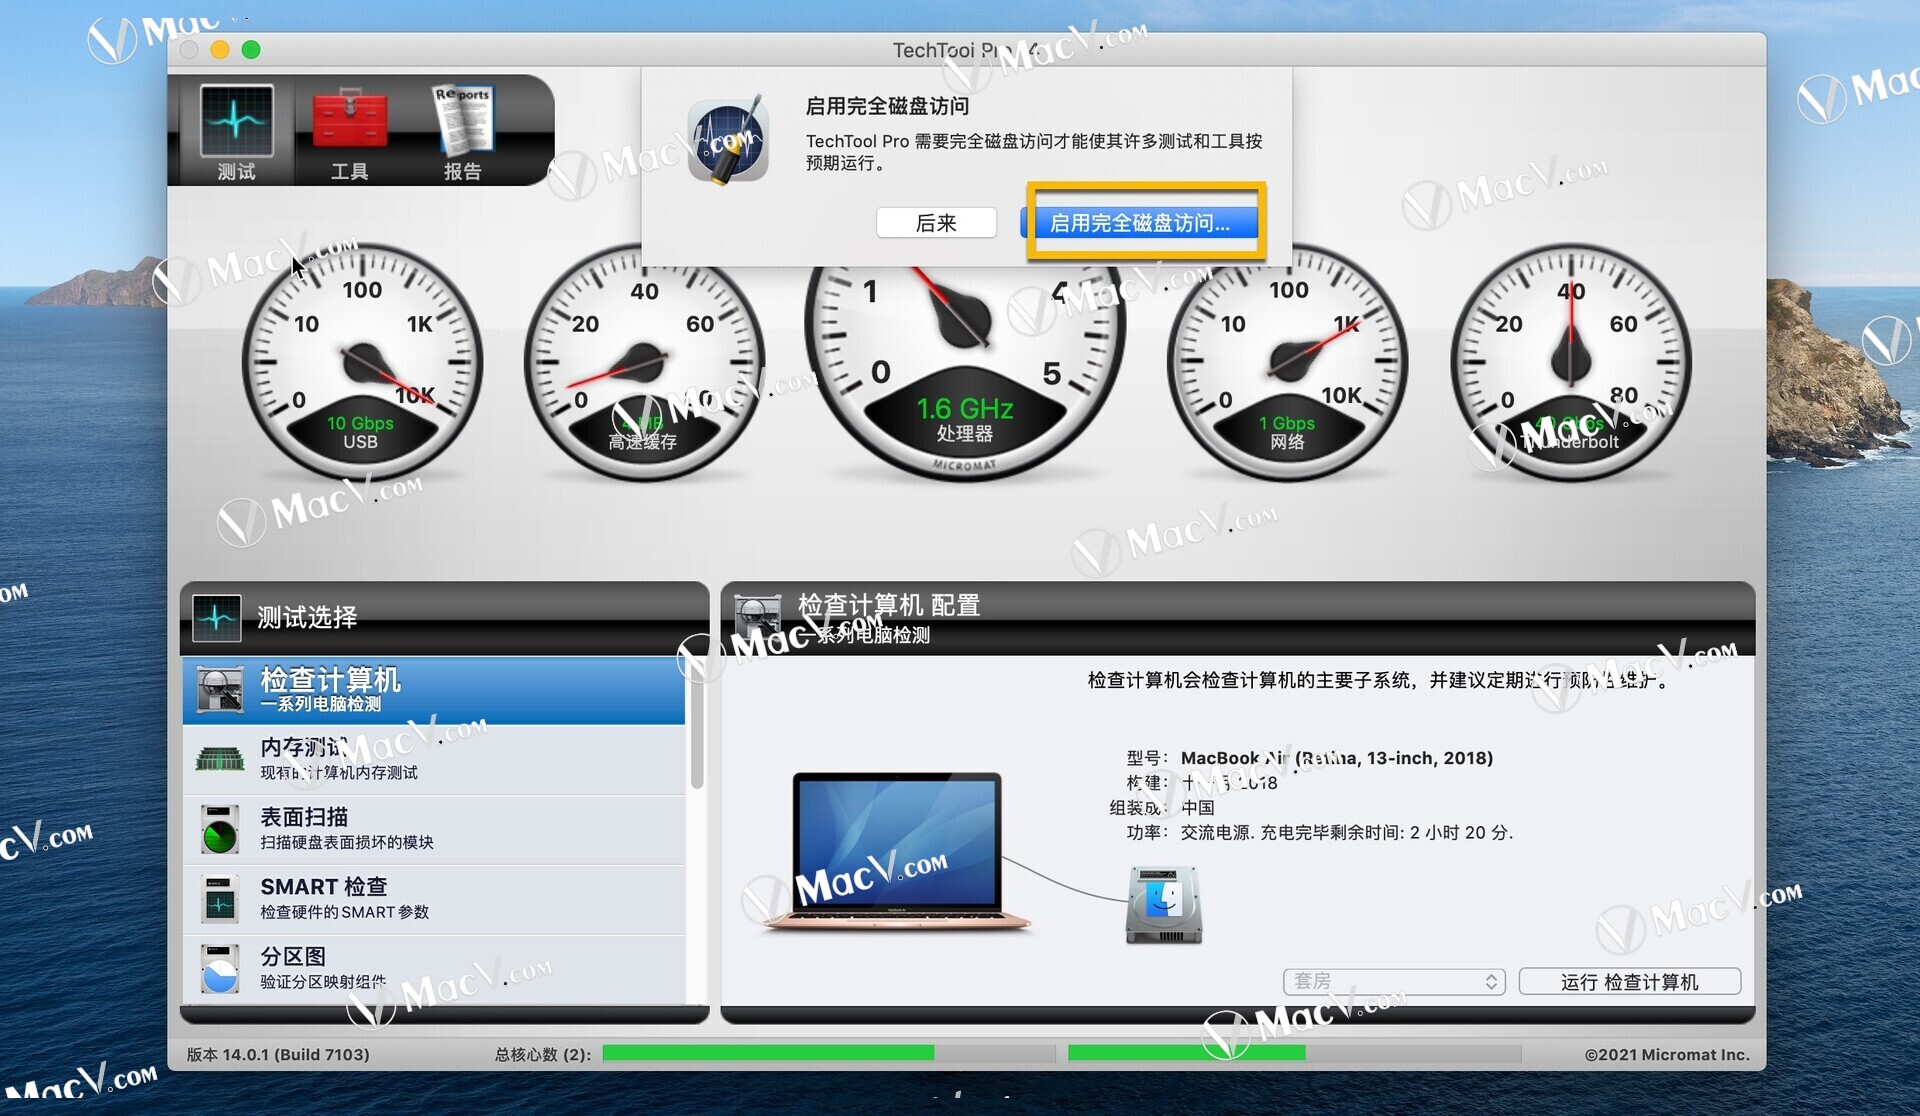The width and height of the screenshot is (1920, 1116).
Task: Select 分区图 test row
Action: click(434, 968)
